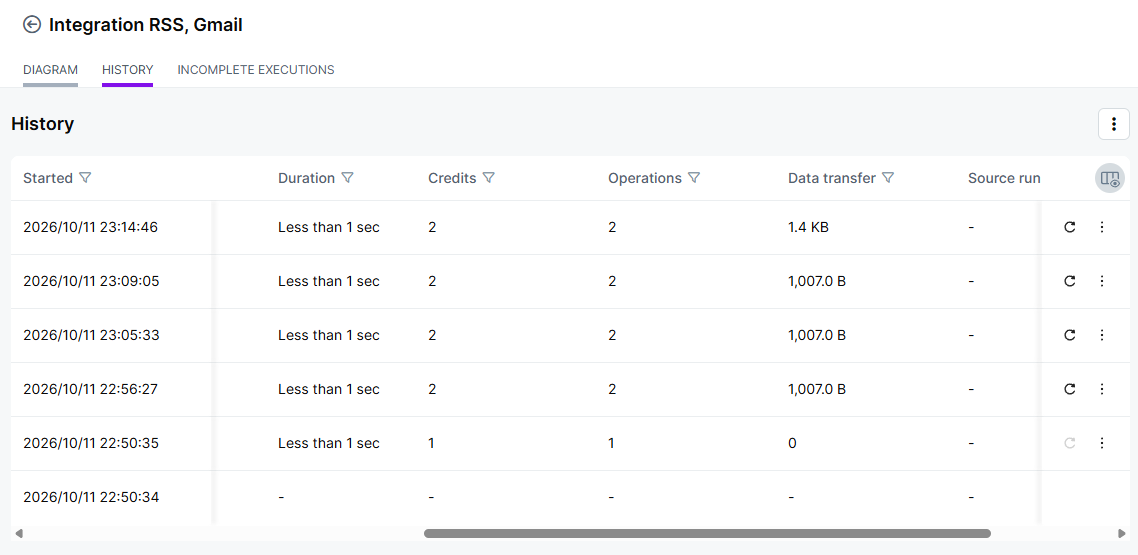
Task: Toggle column visibility settings
Action: click(x=1109, y=178)
